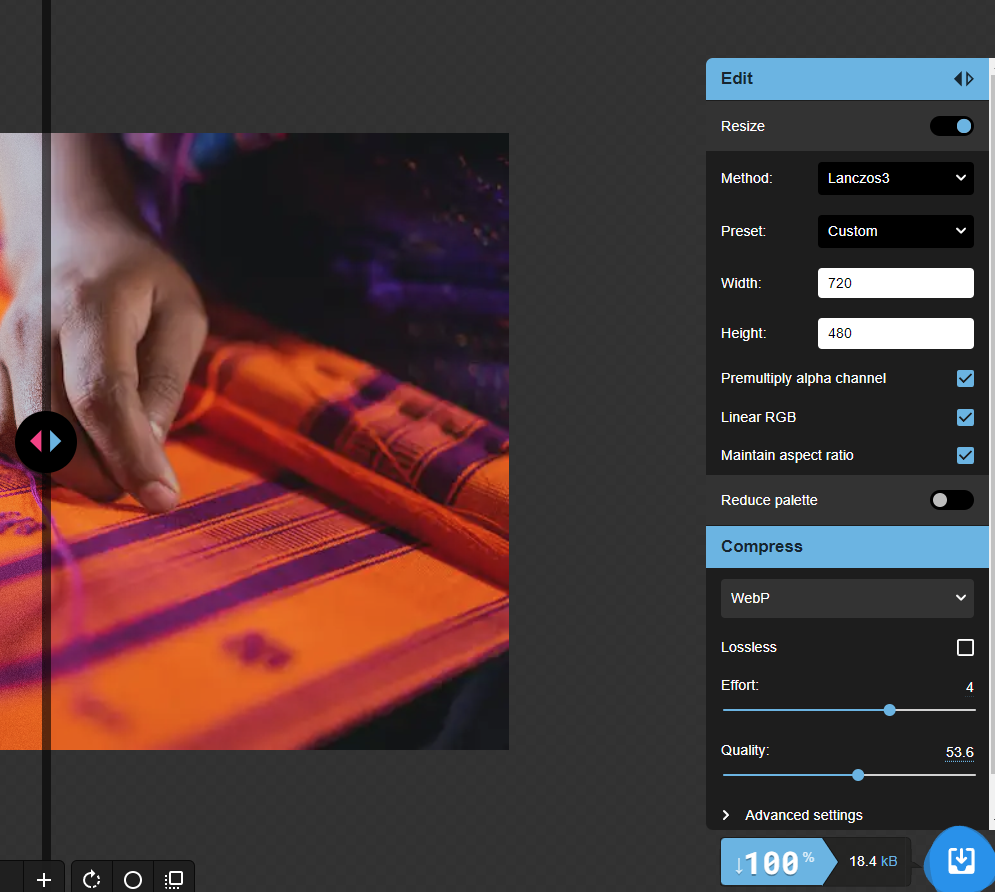Uncheck Premultiply alpha channel
This screenshot has width=995, height=892.
(x=965, y=378)
